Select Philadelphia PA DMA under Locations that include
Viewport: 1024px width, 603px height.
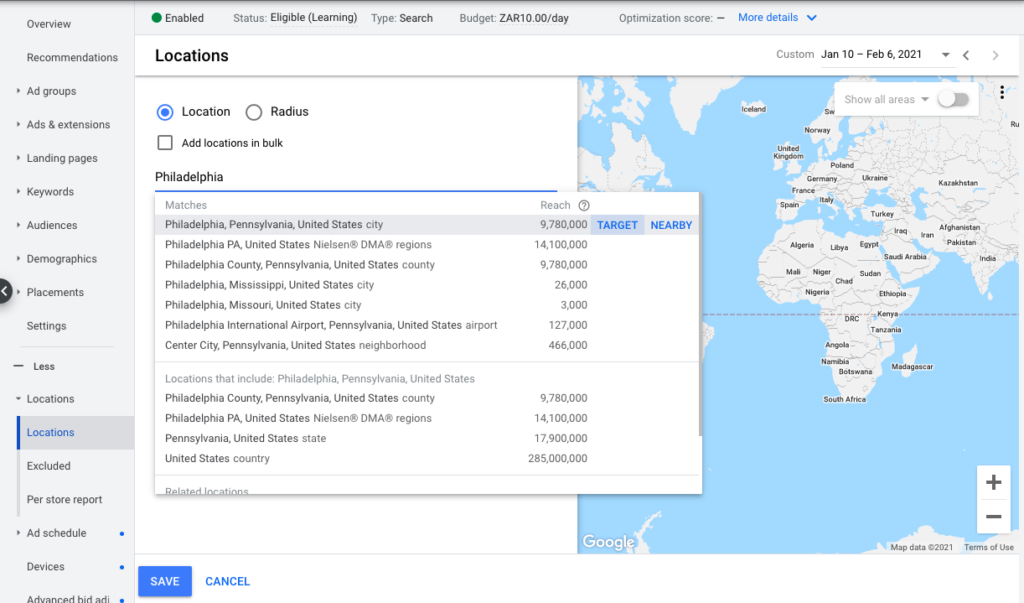(376, 418)
